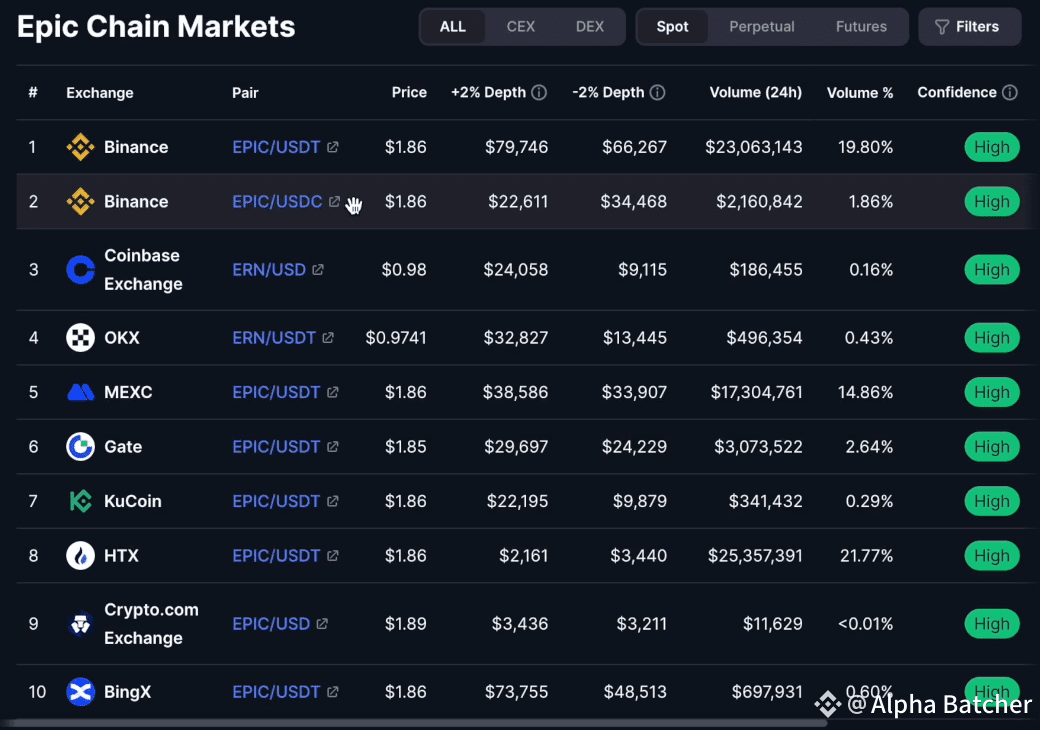Click the $25,357,391 volume value
1040x730 pixels.
pos(755,556)
